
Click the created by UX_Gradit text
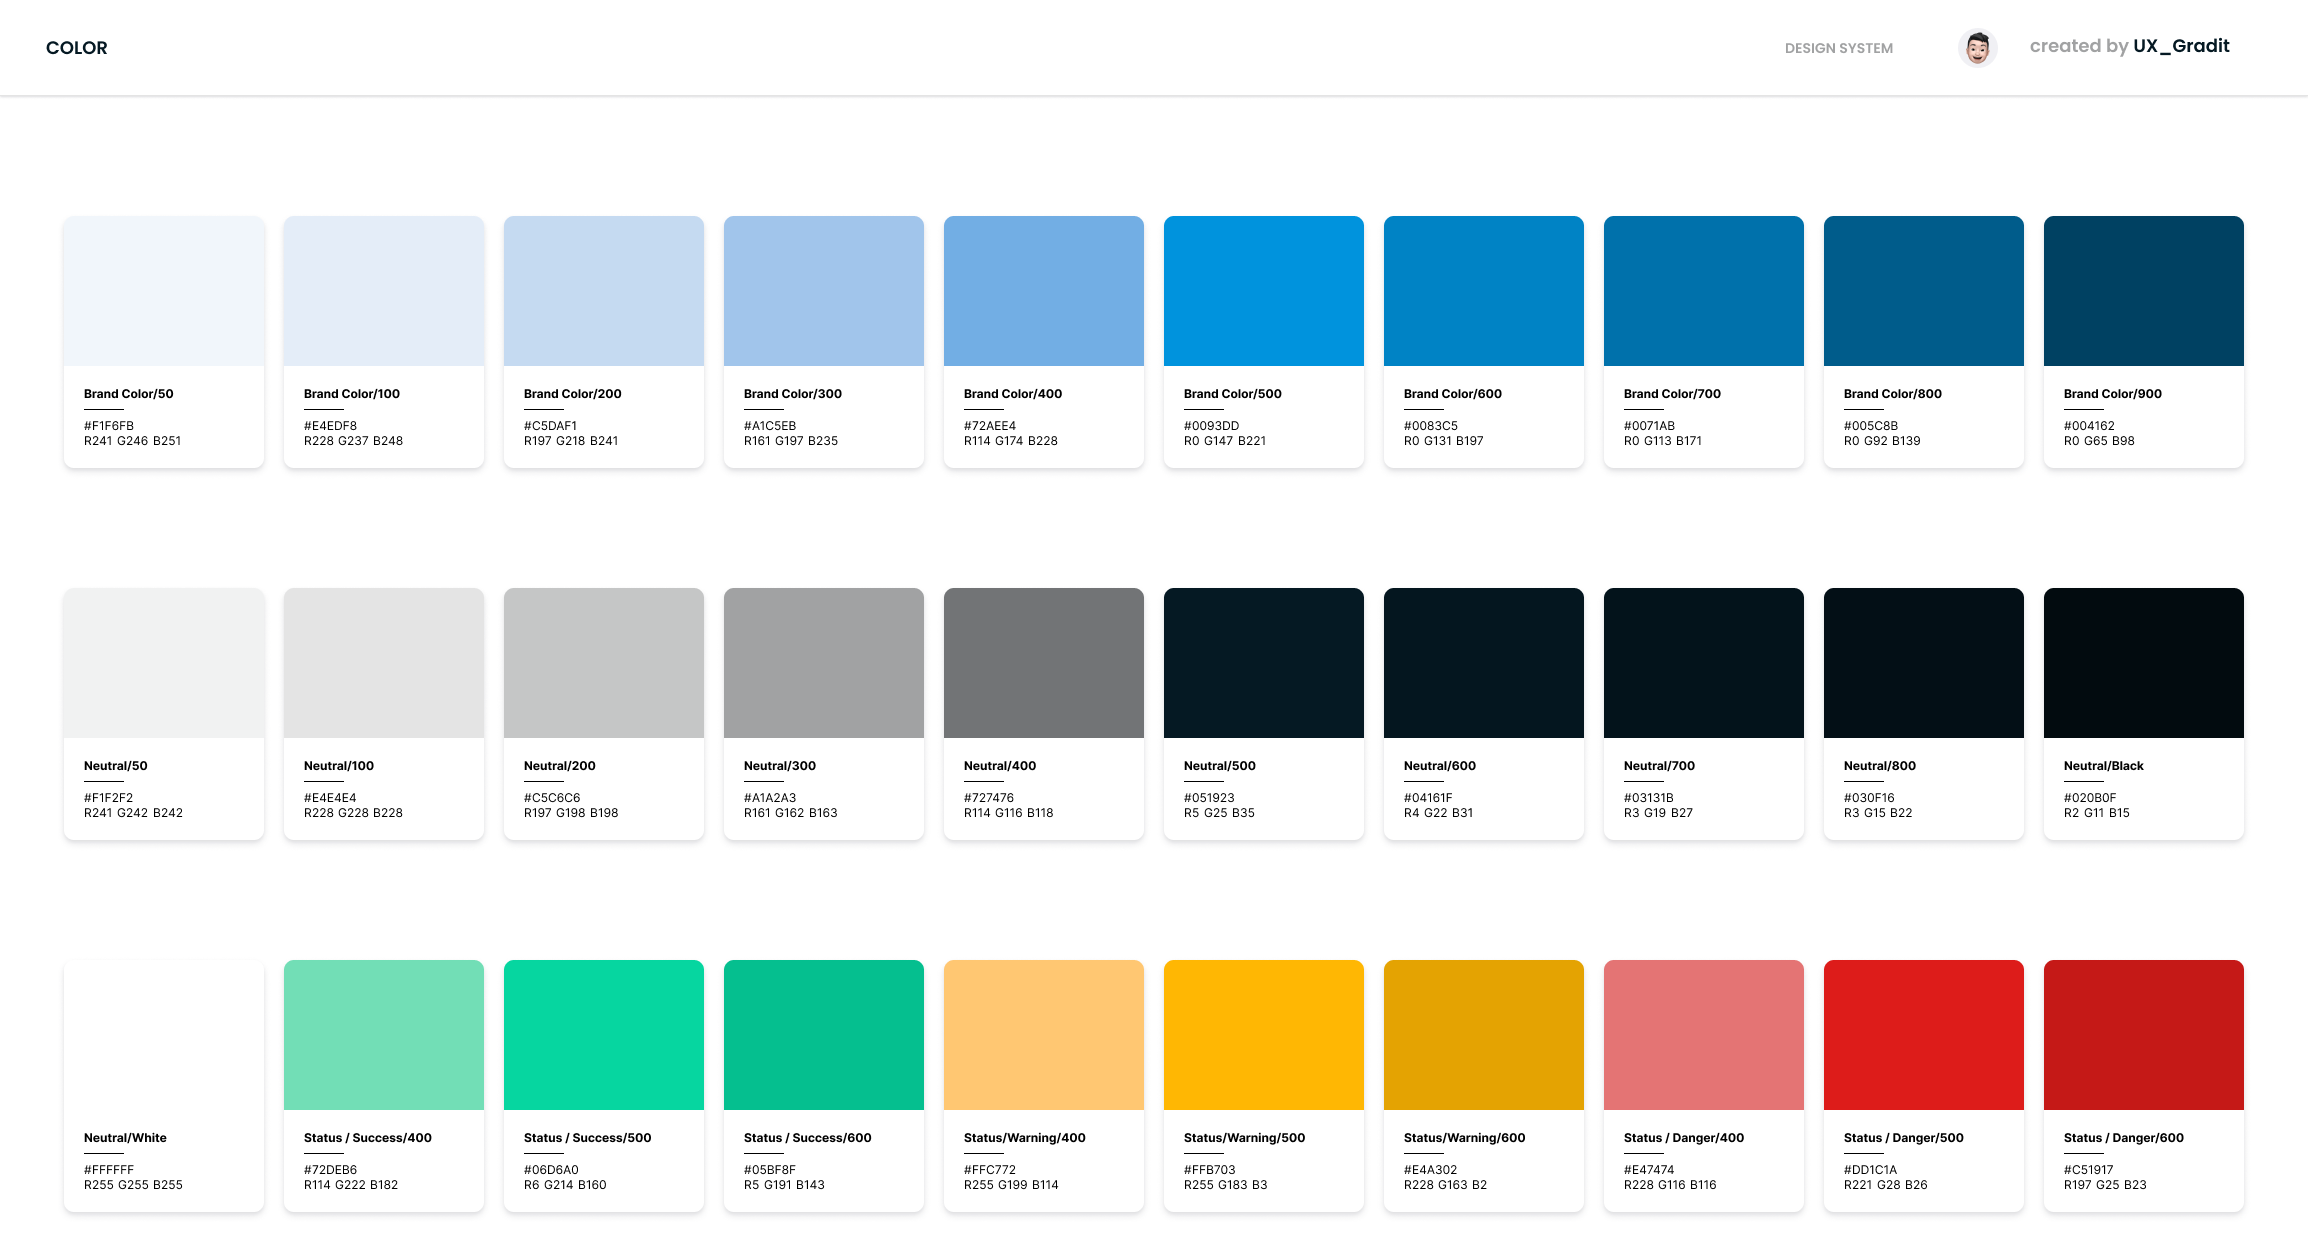tap(2129, 46)
